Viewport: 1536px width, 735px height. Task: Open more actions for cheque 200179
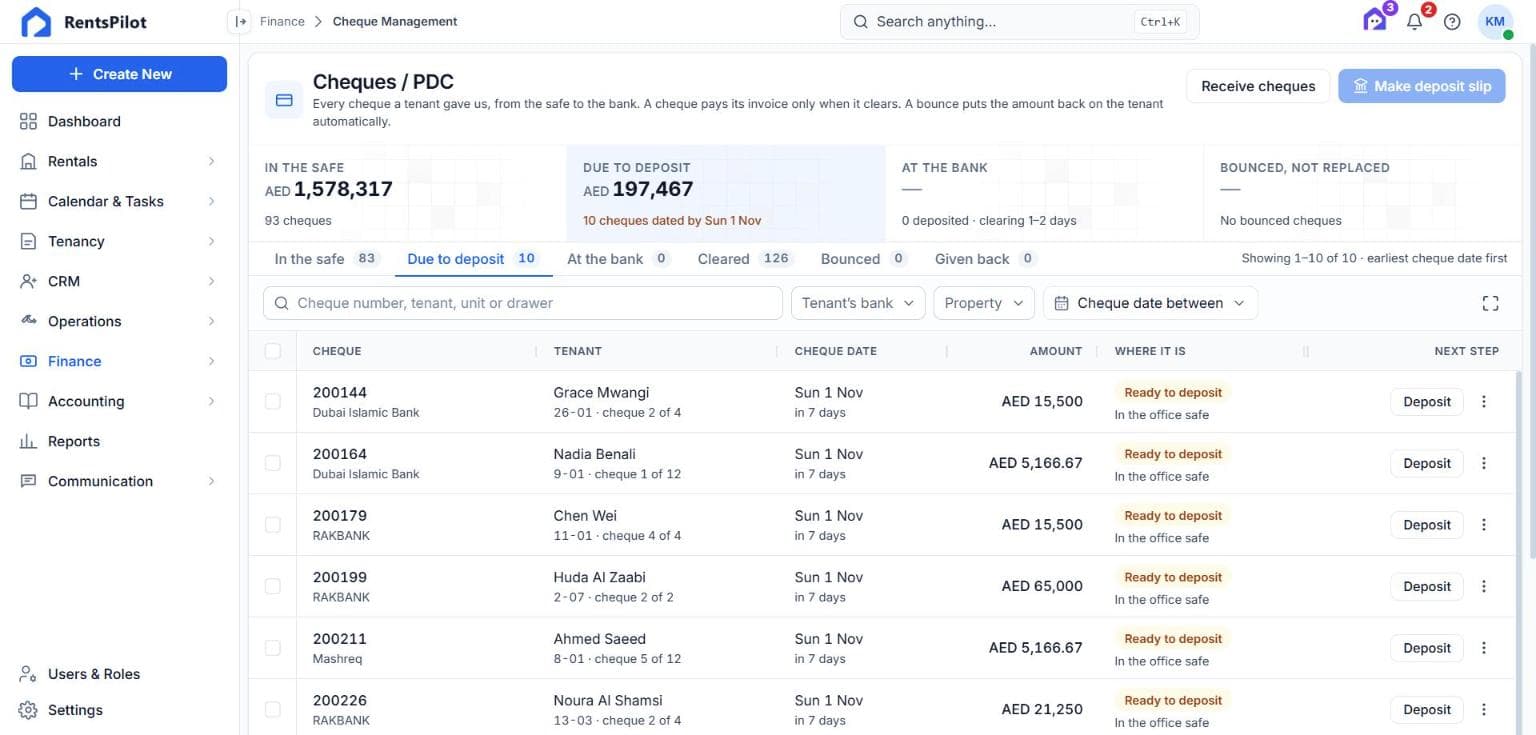[1484, 525]
